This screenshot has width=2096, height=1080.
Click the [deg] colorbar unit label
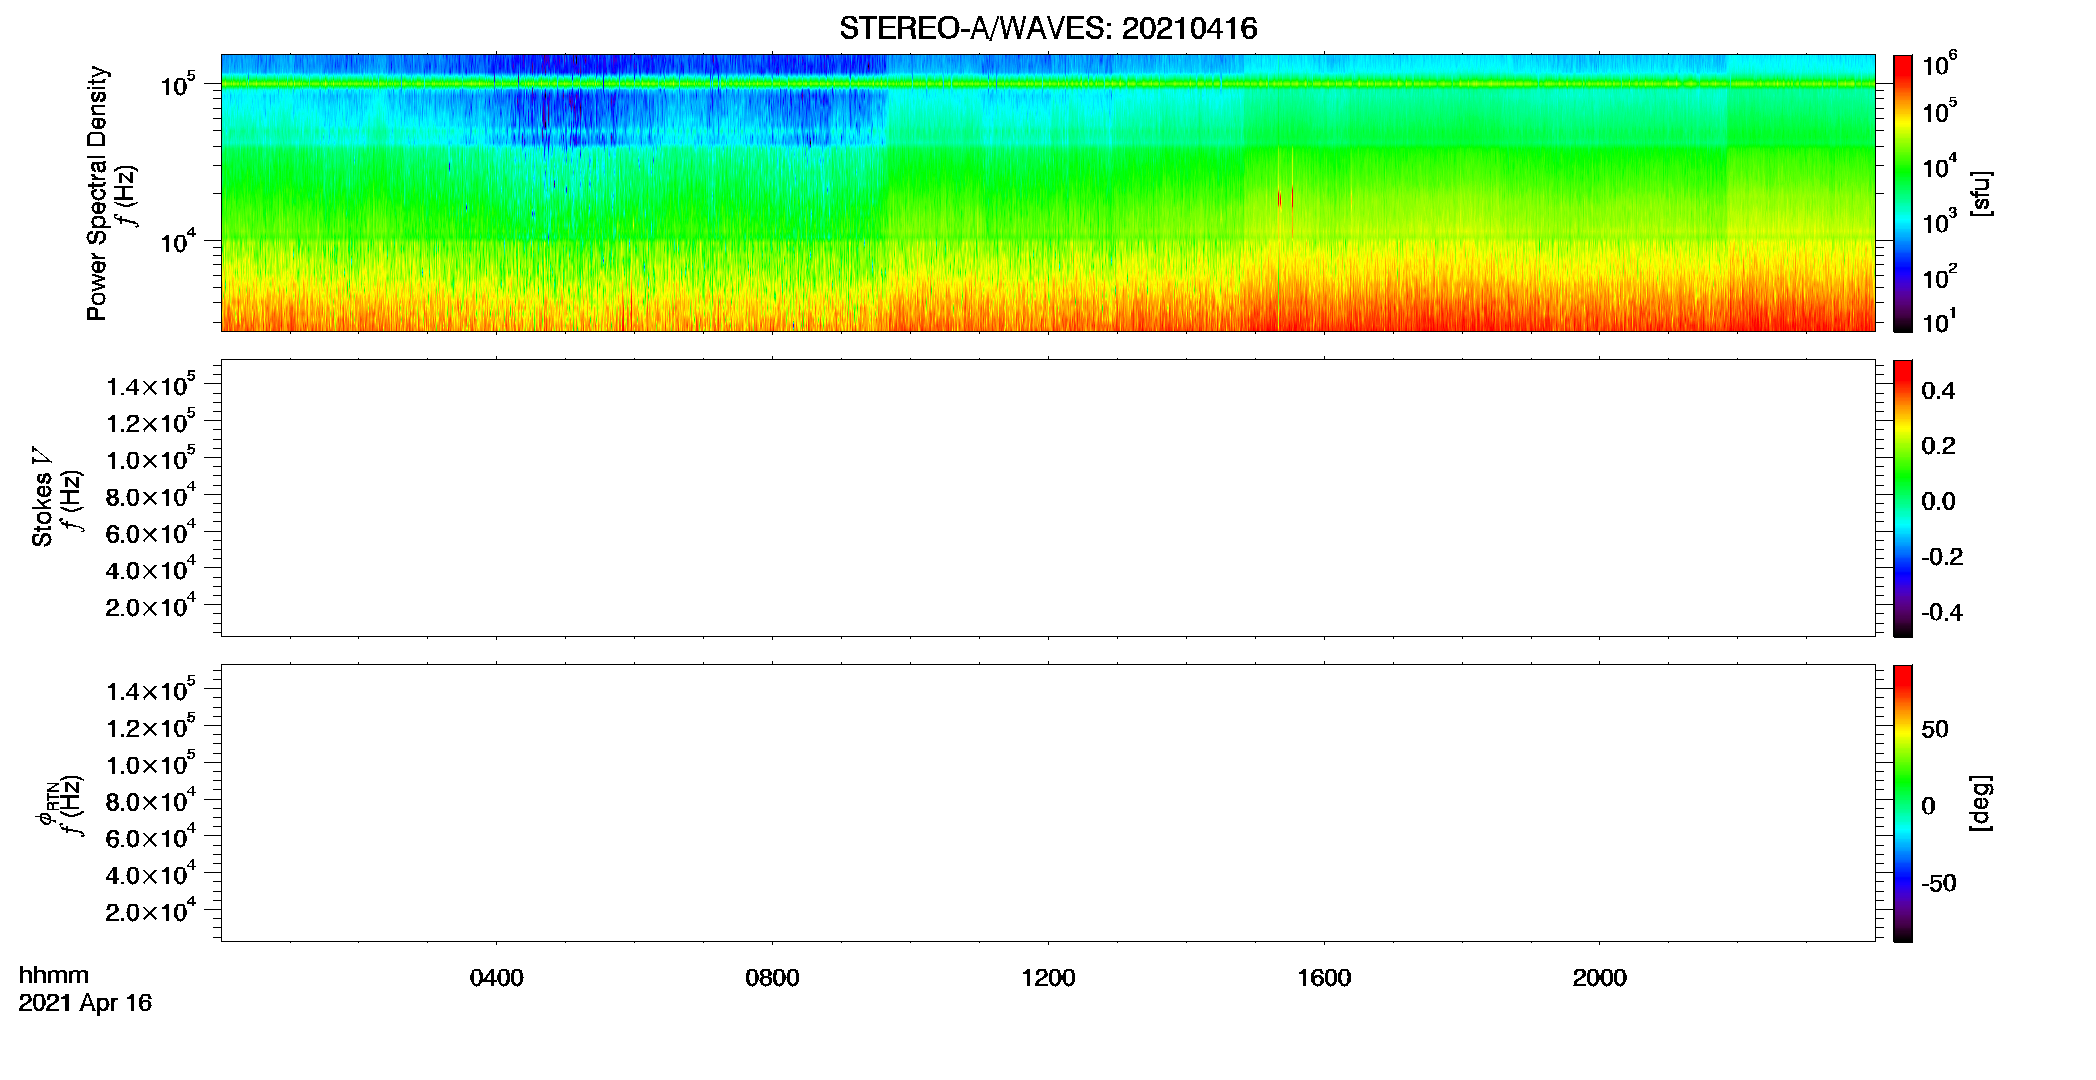(1981, 803)
